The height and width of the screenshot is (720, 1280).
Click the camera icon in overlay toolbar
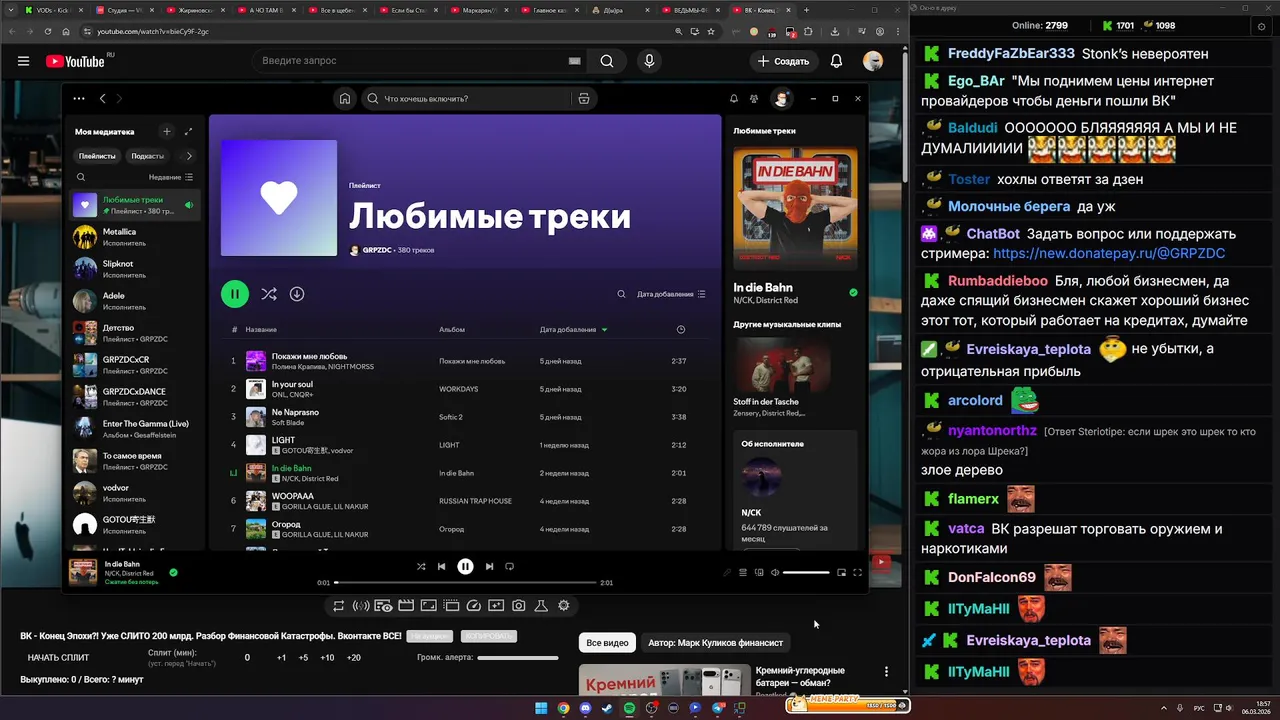[519, 605]
